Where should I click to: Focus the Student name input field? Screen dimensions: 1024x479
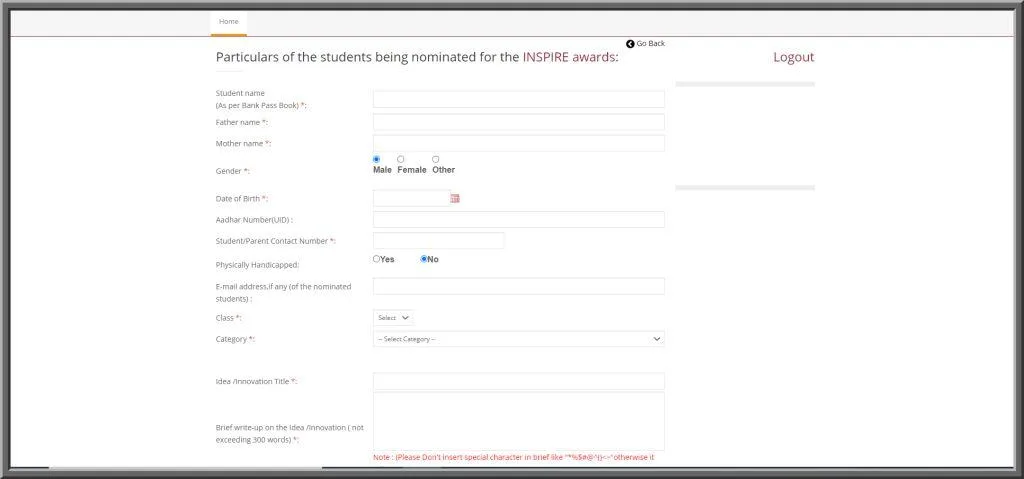[519, 99]
